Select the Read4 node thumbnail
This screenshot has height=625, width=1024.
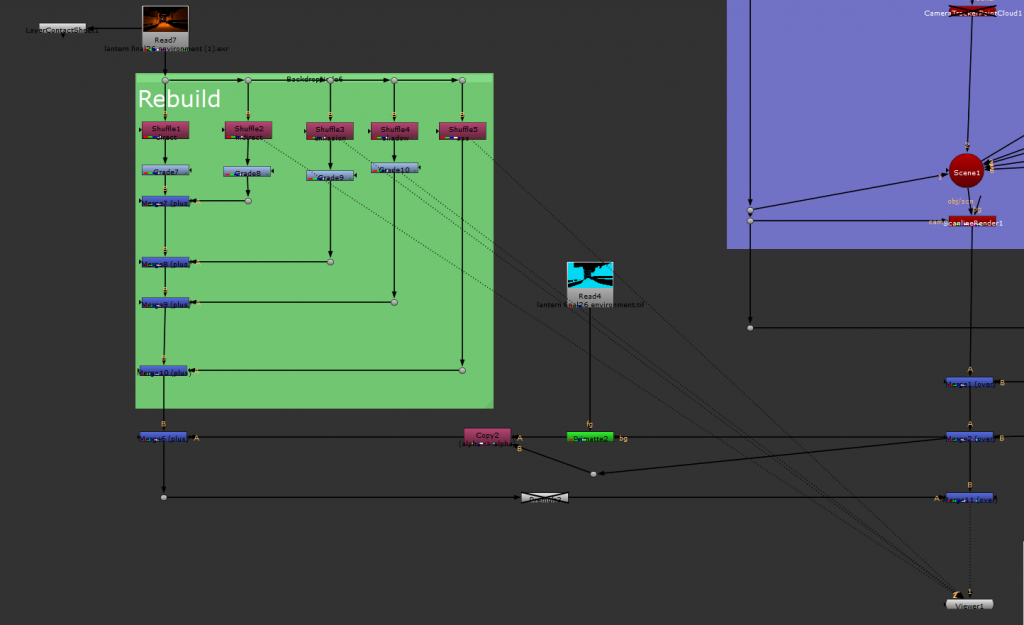click(x=590, y=275)
